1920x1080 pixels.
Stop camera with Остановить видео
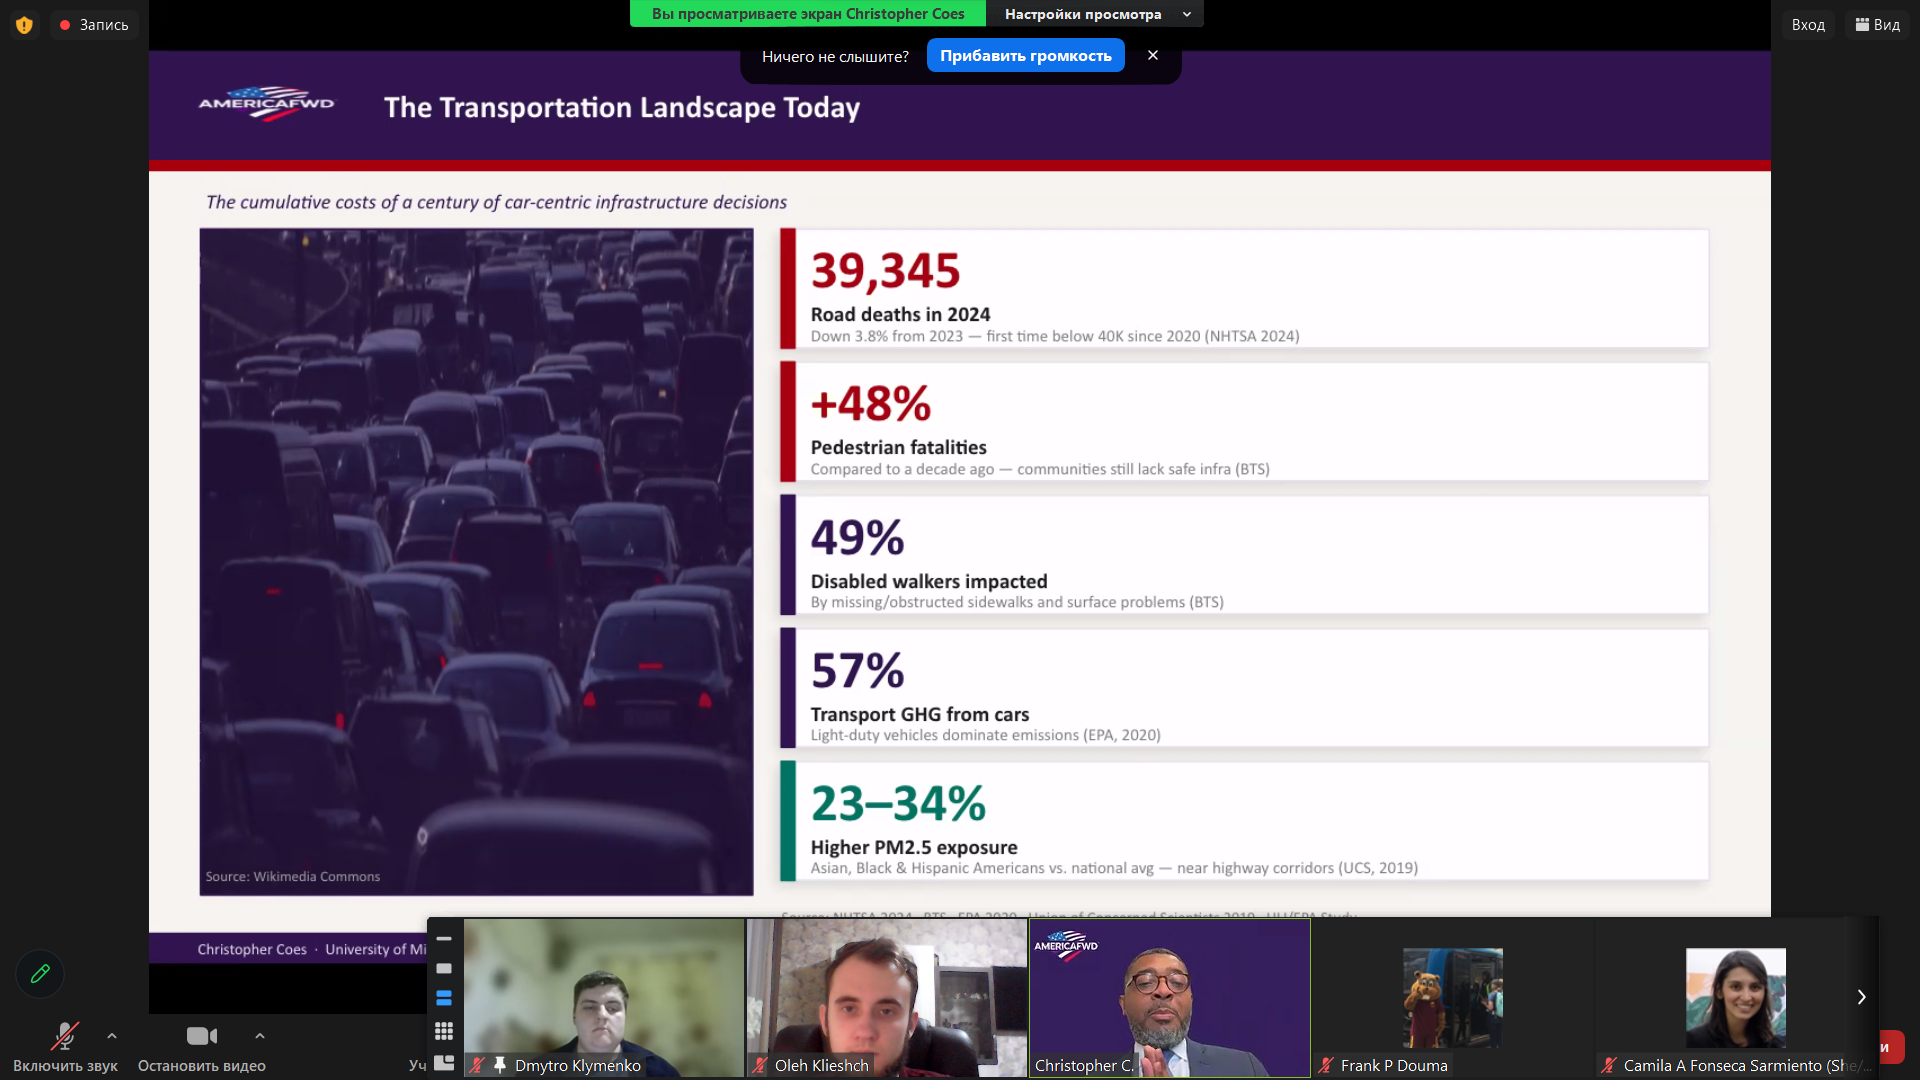point(201,1045)
